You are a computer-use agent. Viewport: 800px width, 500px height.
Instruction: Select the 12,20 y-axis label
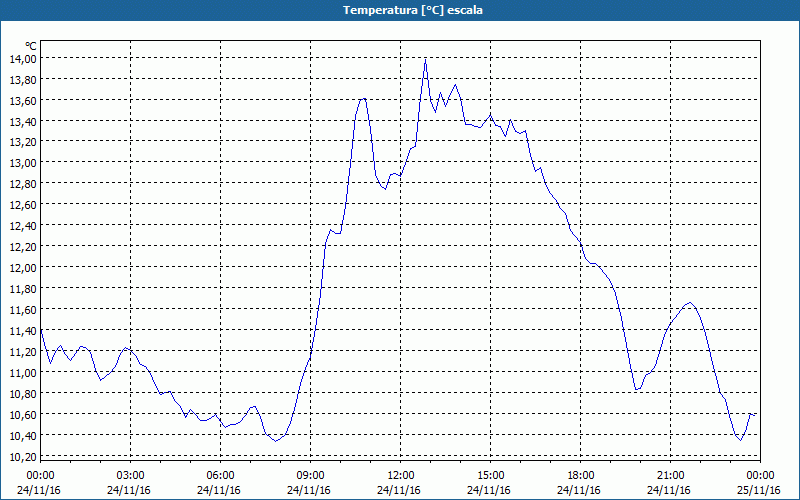[x=23, y=246]
